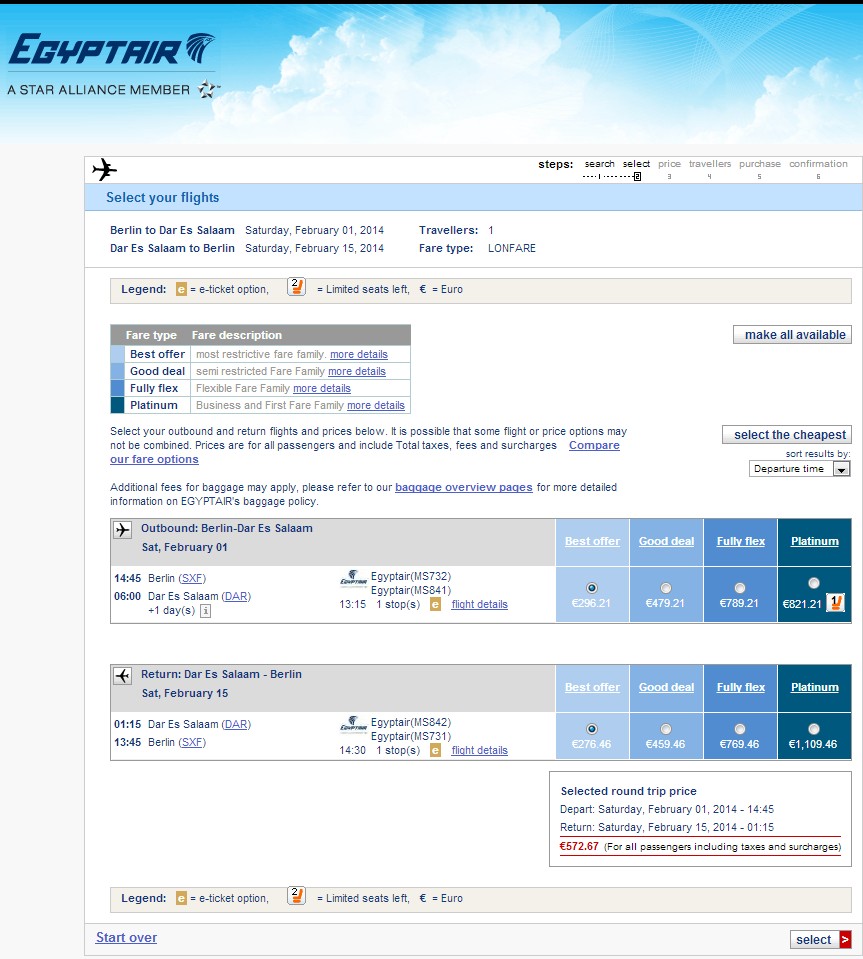Click the bottom legend limited seats icon

tap(296, 895)
